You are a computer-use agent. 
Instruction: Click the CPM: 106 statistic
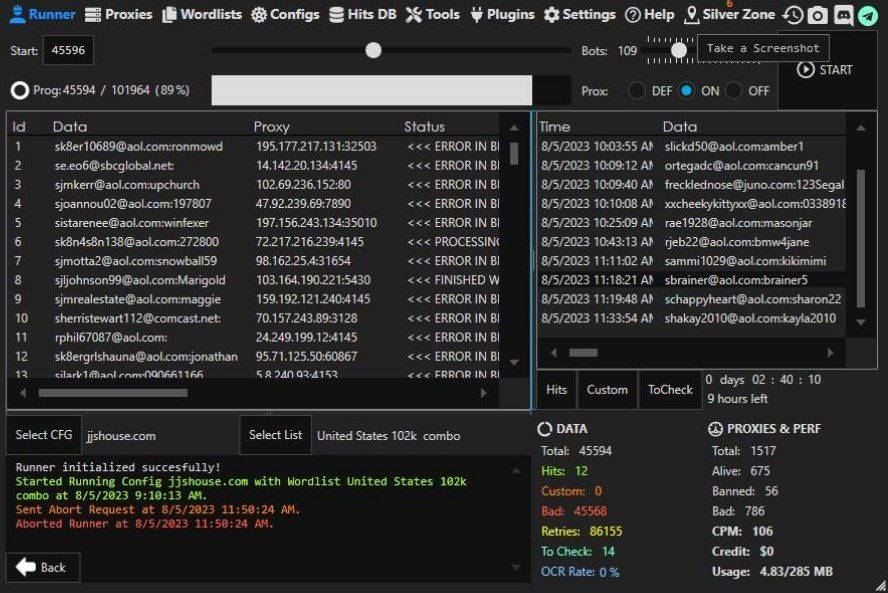tap(742, 531)
